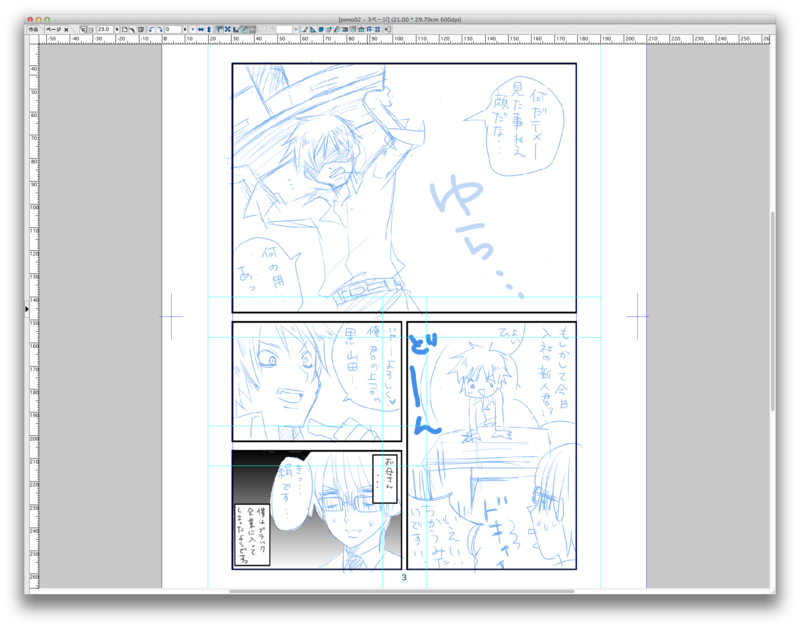This screenshot has height=628, width=800.
Task: Maximize the window with the green button
Action: (46, 19)
